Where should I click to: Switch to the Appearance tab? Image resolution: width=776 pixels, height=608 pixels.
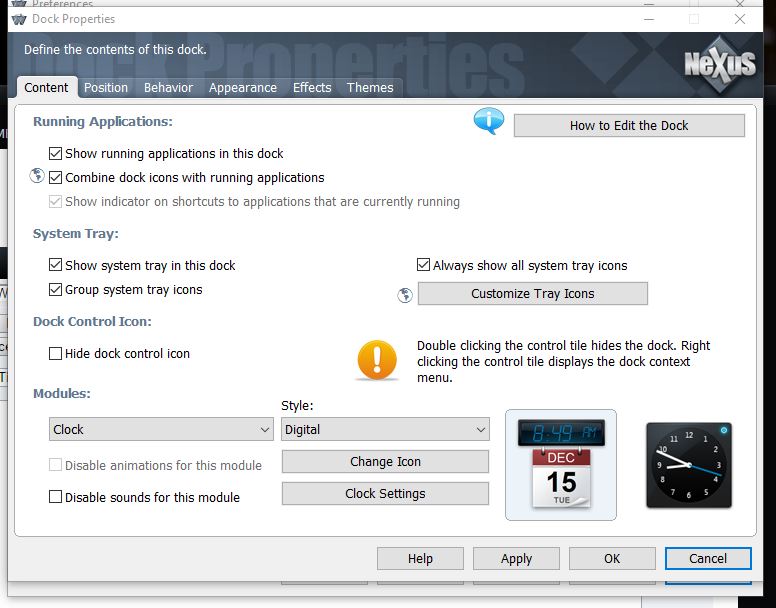click(x=242, y=88)
